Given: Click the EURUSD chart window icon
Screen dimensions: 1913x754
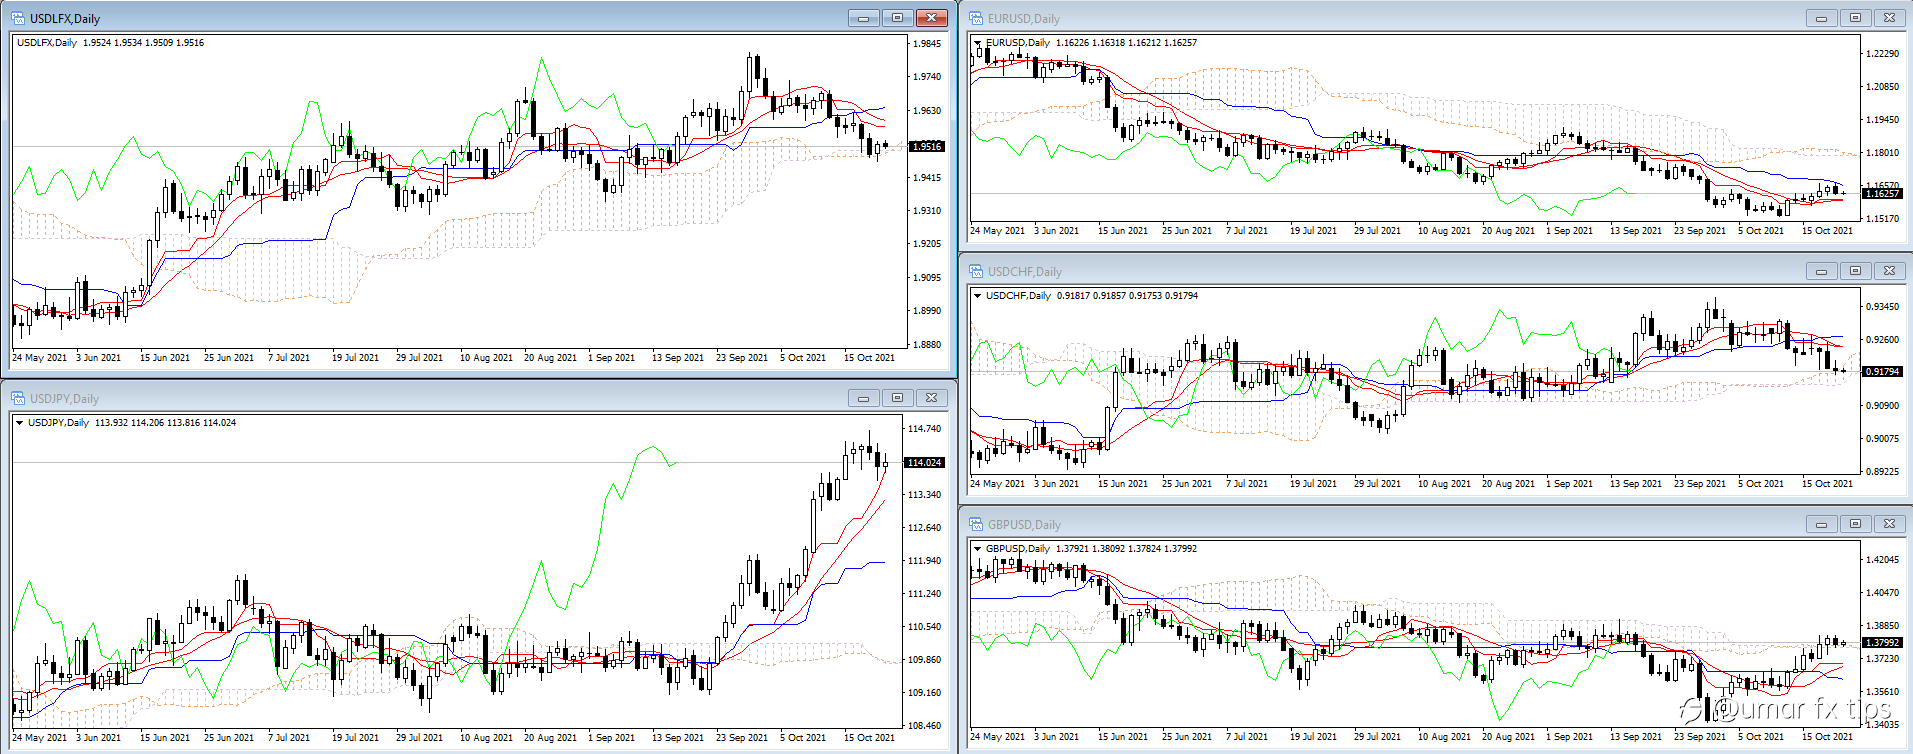Looking at the screenshot, I should click(976, 18).
